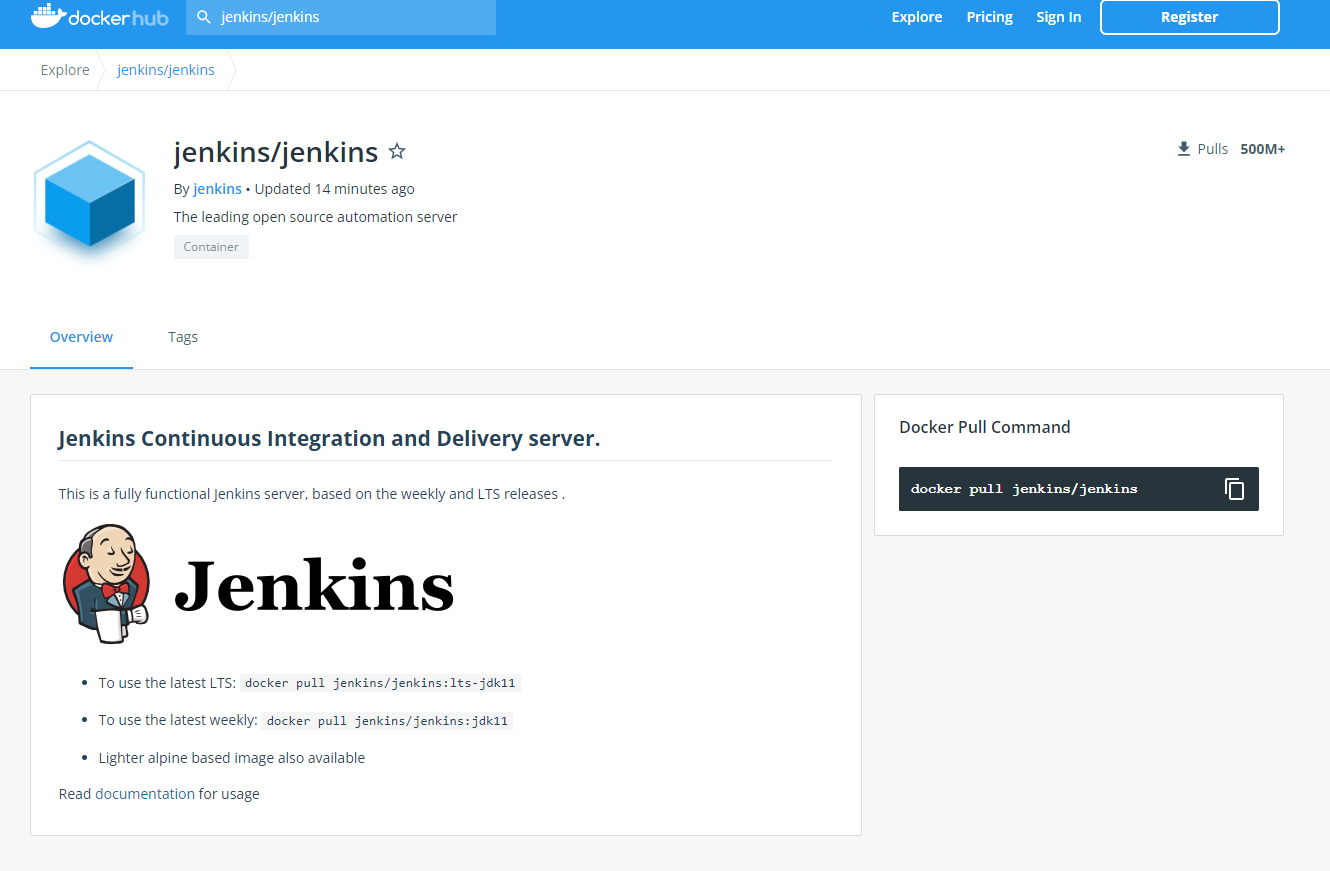Open the documentation link
The height and width of the screenshot is (871, 1330).
point(145,794)
